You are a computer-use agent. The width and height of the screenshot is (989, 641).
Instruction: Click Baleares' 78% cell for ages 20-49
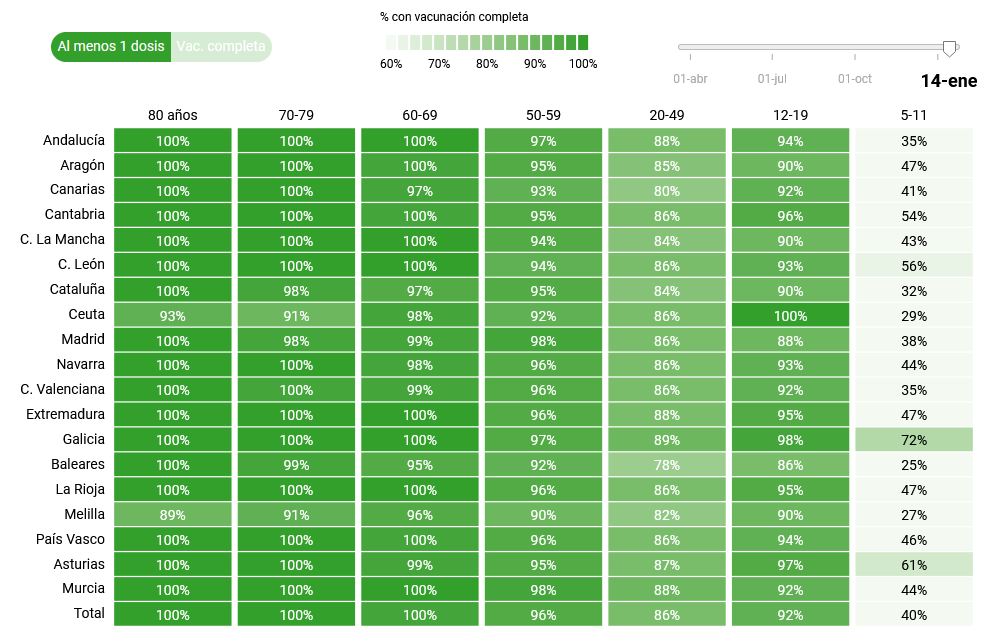tap(667, 465)
